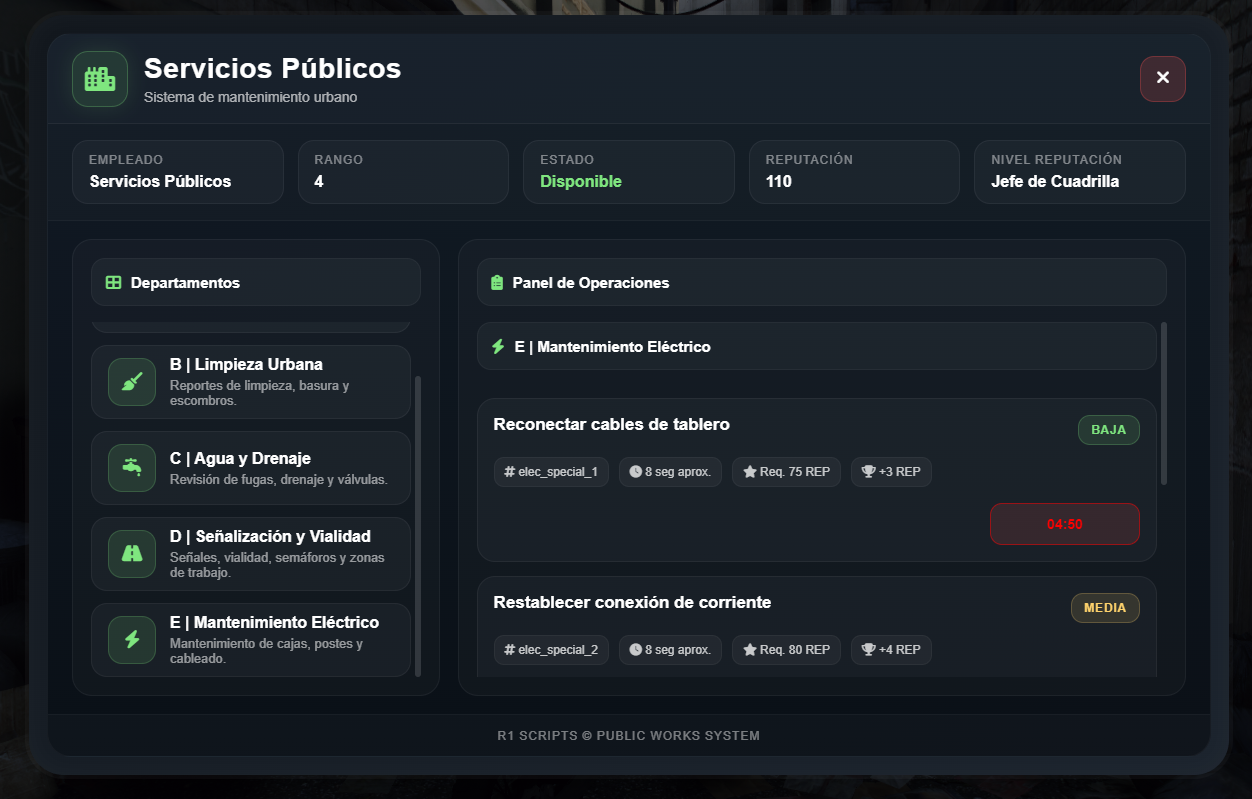This screenshot has width=1252, height=799.
Task: Click the +3 REP reward text
Action: point(900,472)
